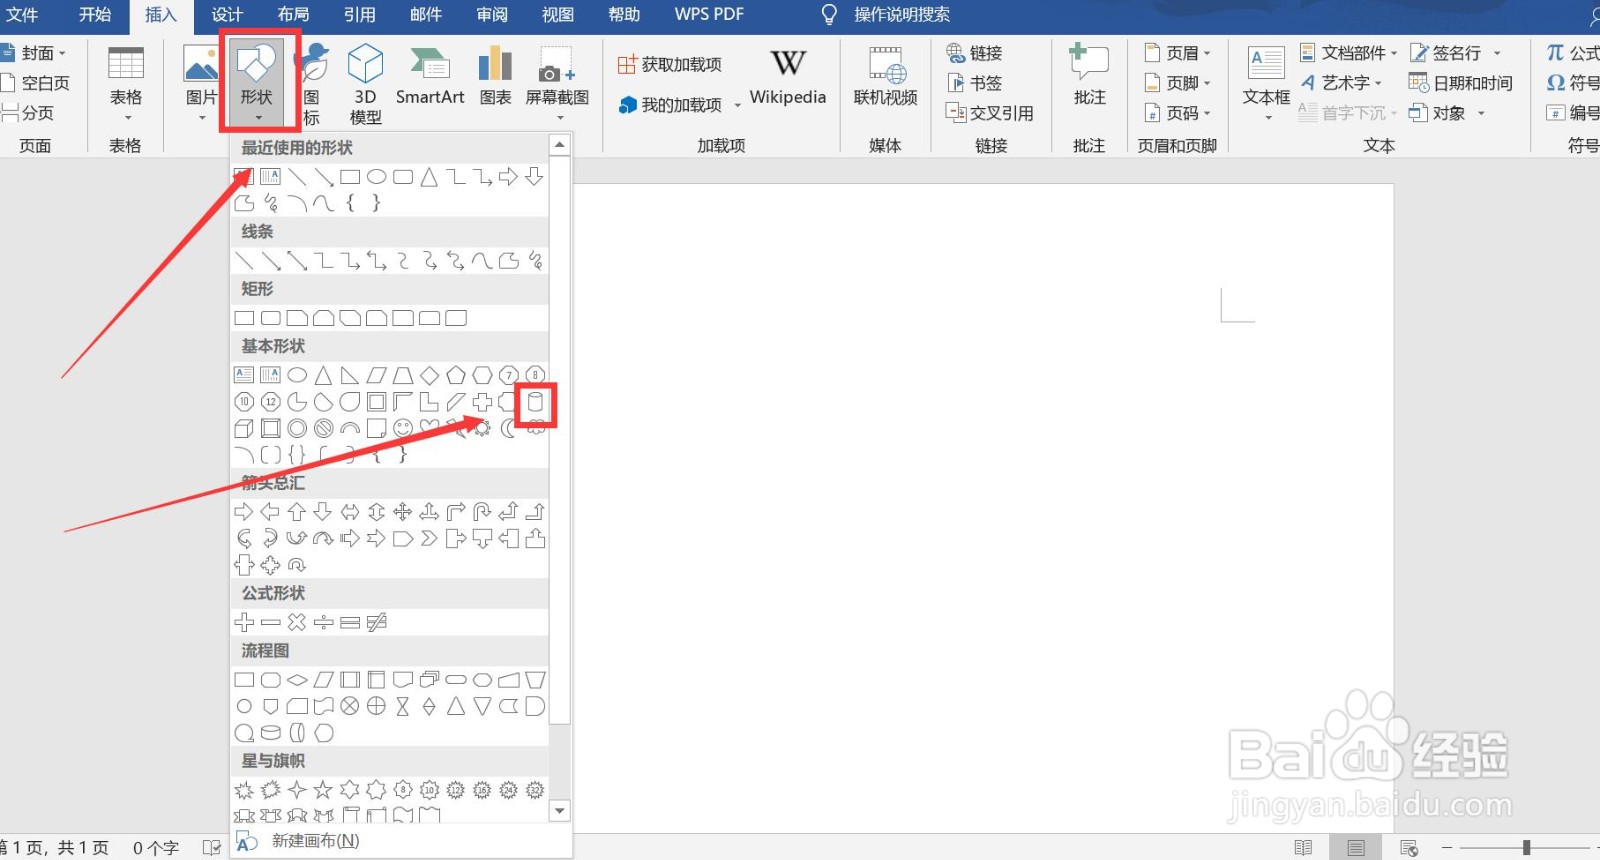Select the cube shape in 基本形状
The image size is (1600, 860).
[x=243, y=428]
